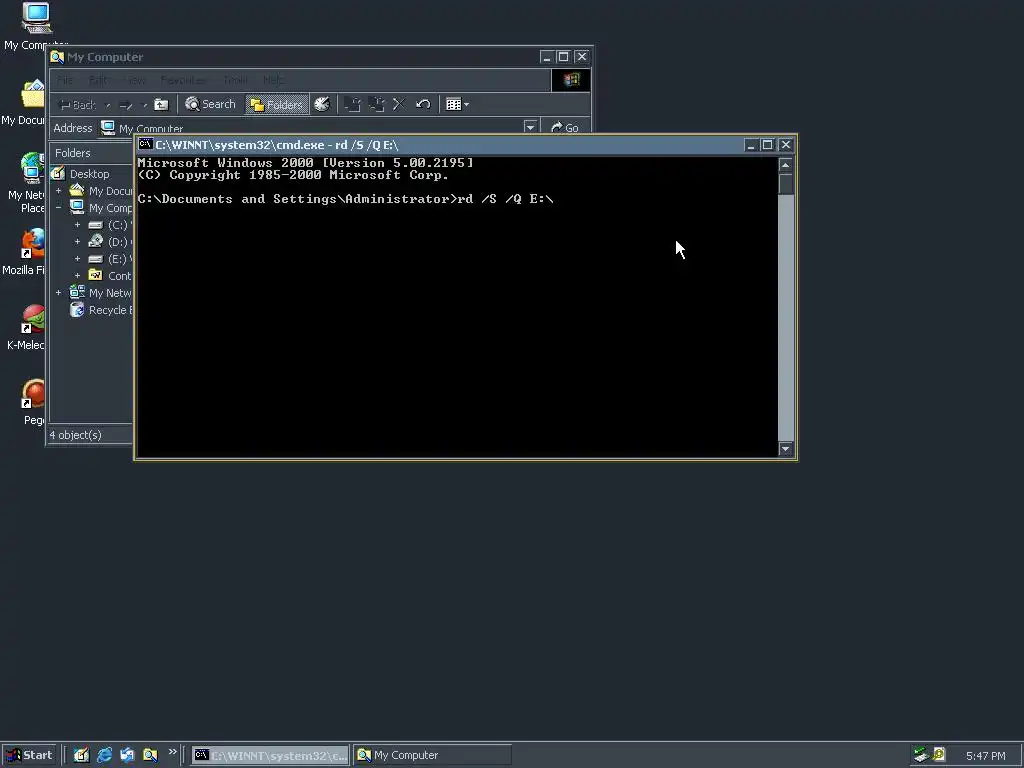
Task: Select My Network Places in Folders tree
Action: pos(101,293)
